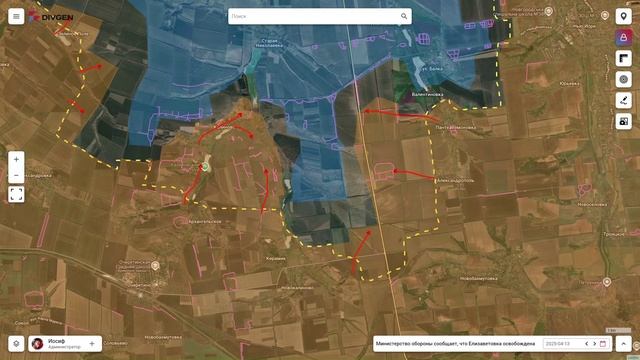
Task: Click the Ministry of Defense news message
Action: coord(455,344)
